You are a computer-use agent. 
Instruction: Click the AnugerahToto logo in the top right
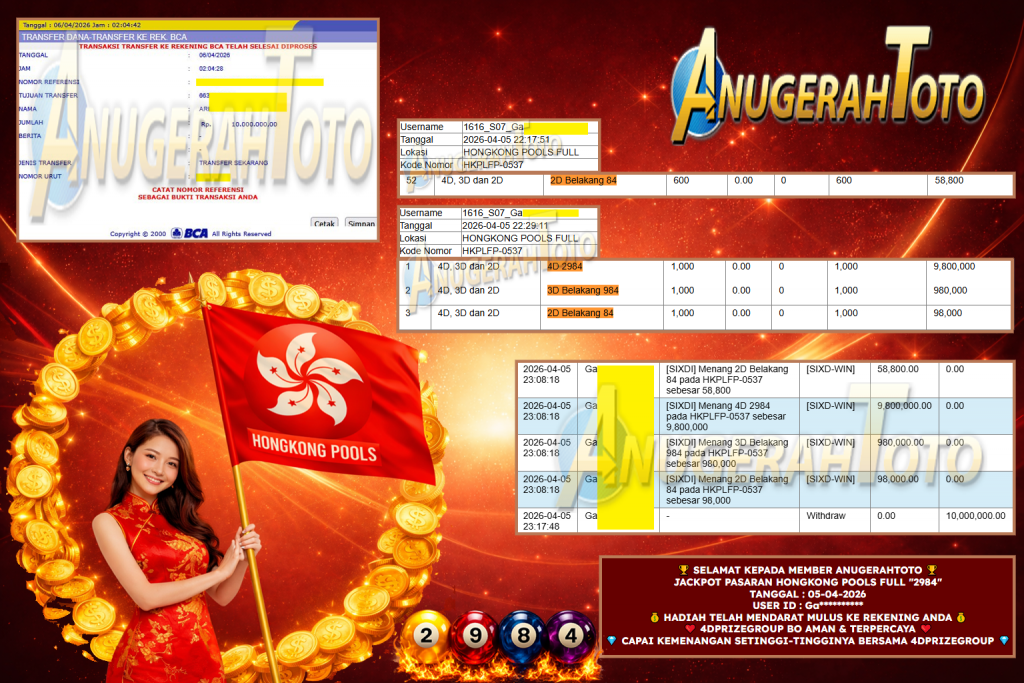826,77
